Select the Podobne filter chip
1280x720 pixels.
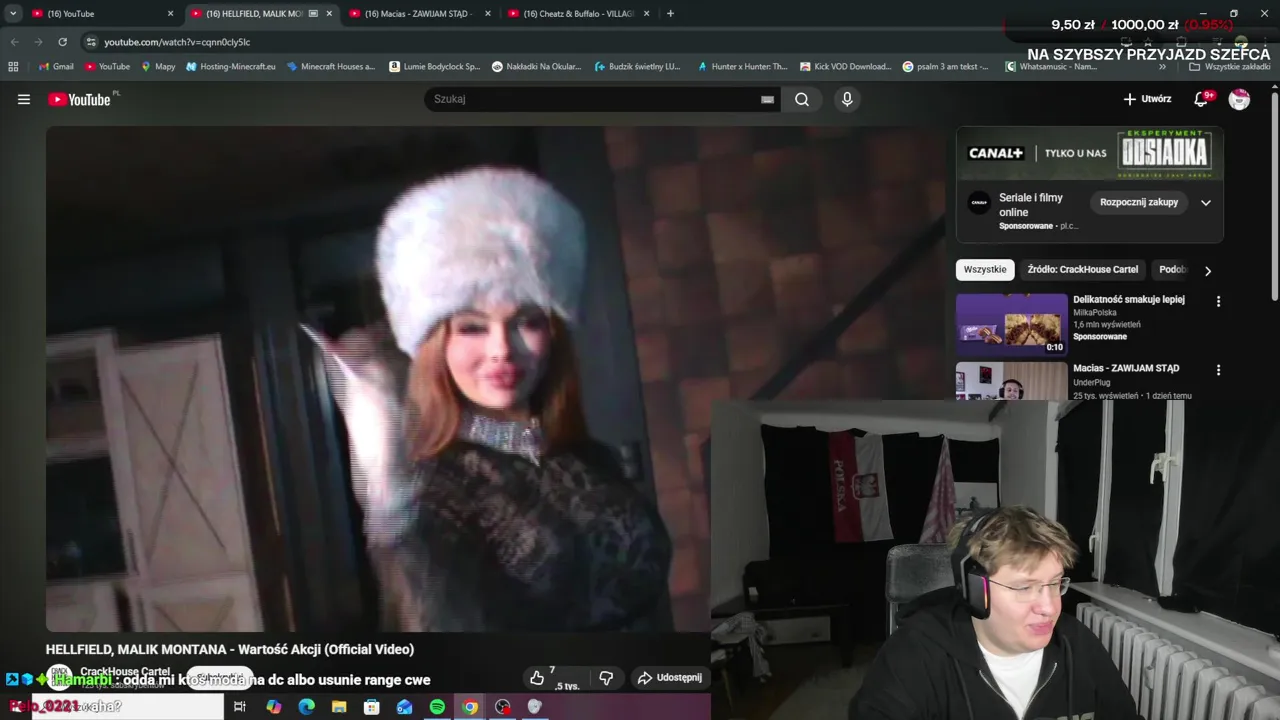click(1172, 270)
